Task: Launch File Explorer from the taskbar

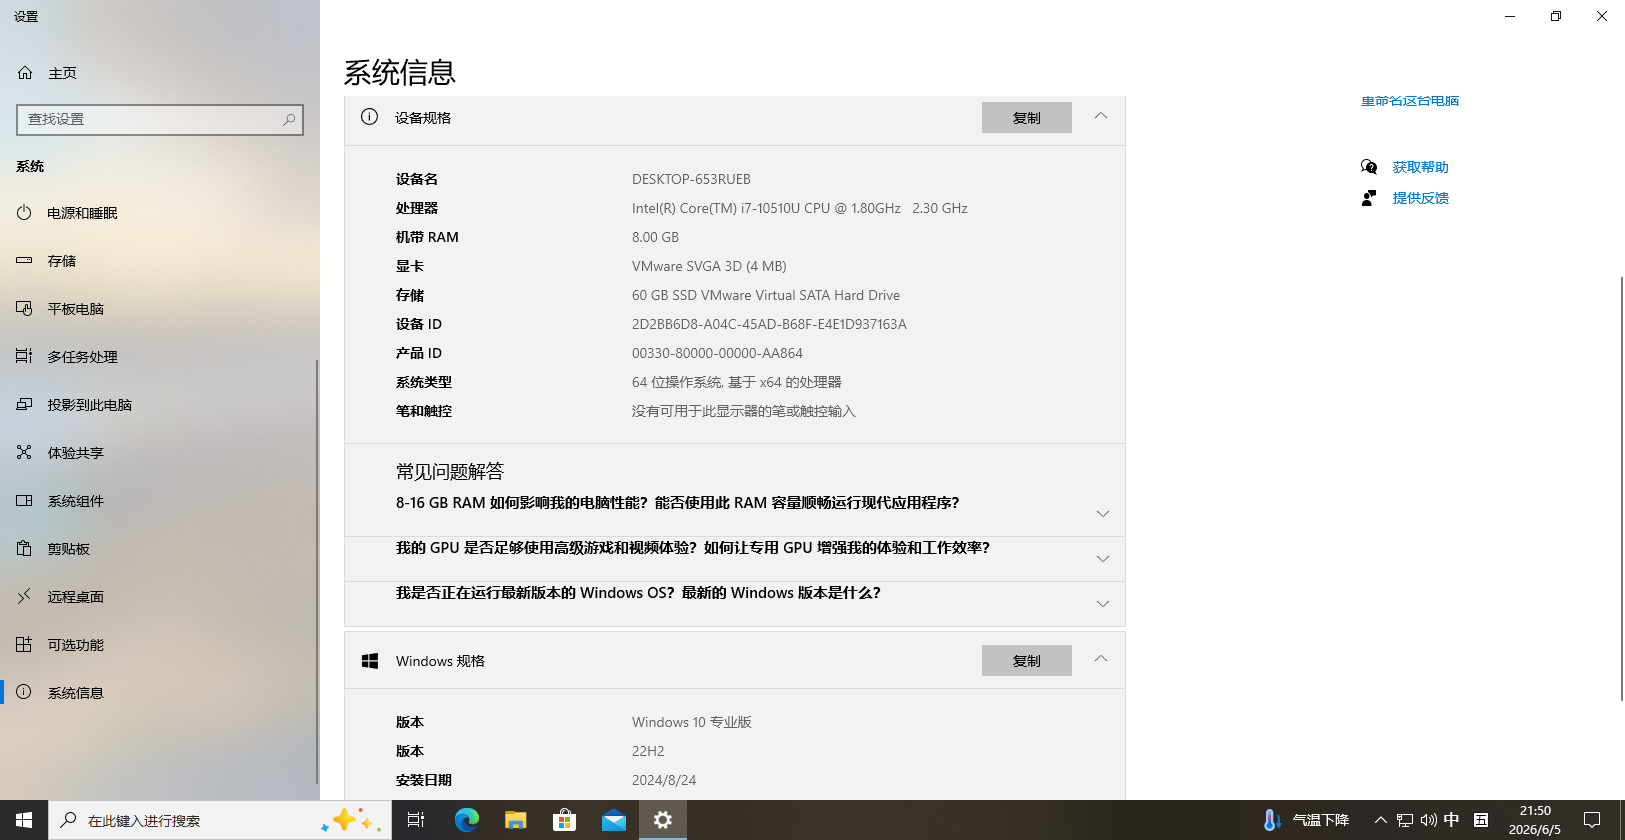Action: [x=516, y=820]
